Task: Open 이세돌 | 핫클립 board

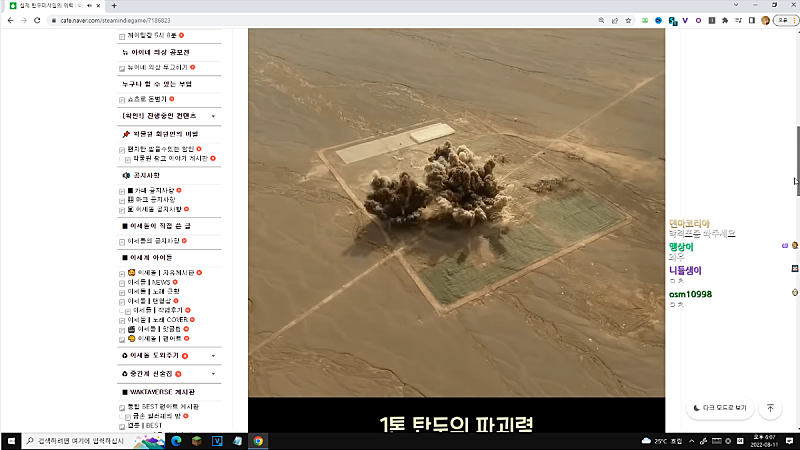Action: tap(159, 329)
